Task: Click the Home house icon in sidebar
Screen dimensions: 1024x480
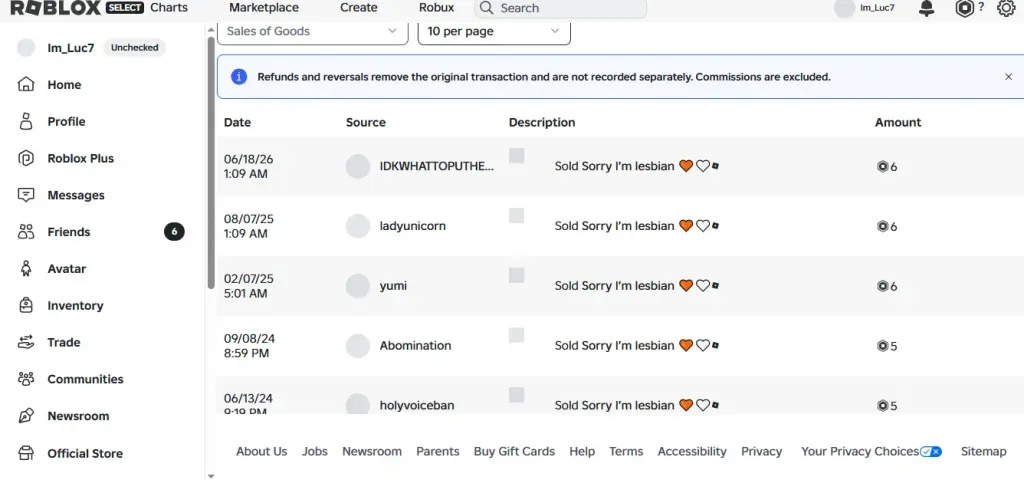Action: pyautogui.click(x=25, y=84)
